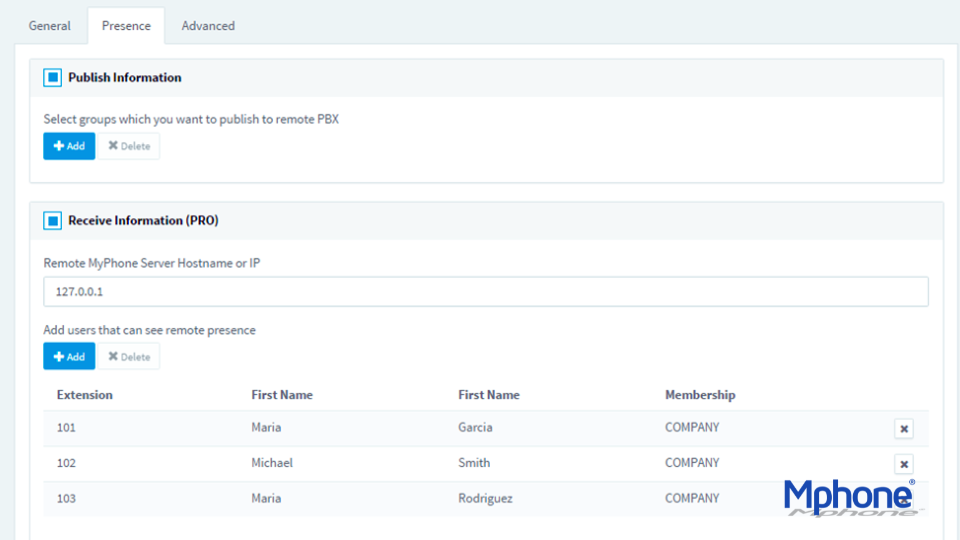Click the surname Smith
The height and width of the screenshot is (540, 960).
pos(474,463)
